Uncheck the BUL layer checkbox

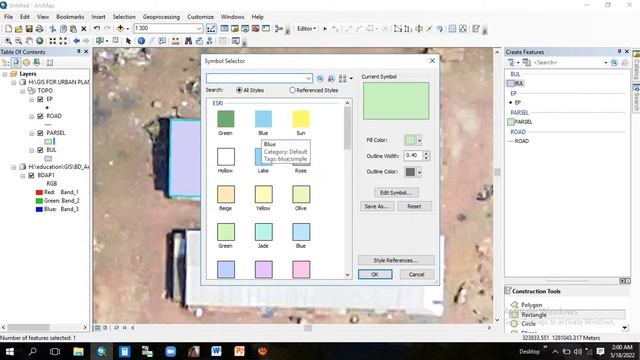tap(40, 150)
